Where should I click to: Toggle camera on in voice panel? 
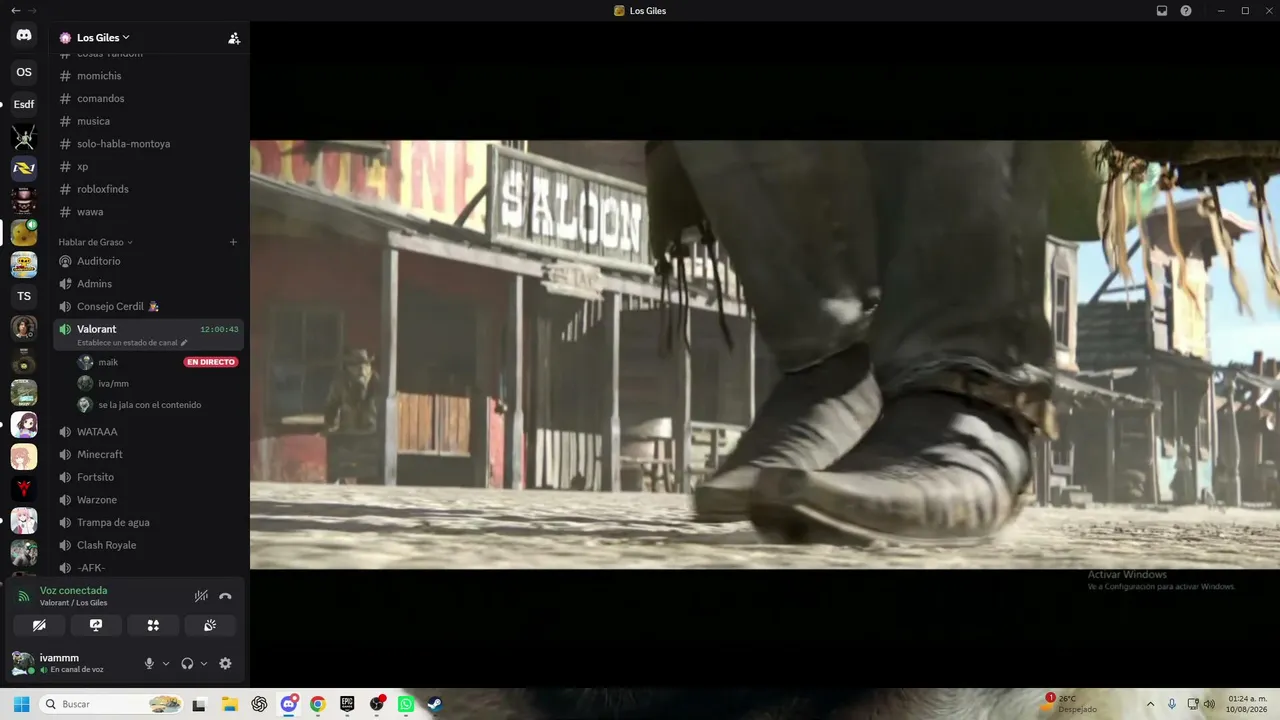pyautogui.click(x=39, y=625)
